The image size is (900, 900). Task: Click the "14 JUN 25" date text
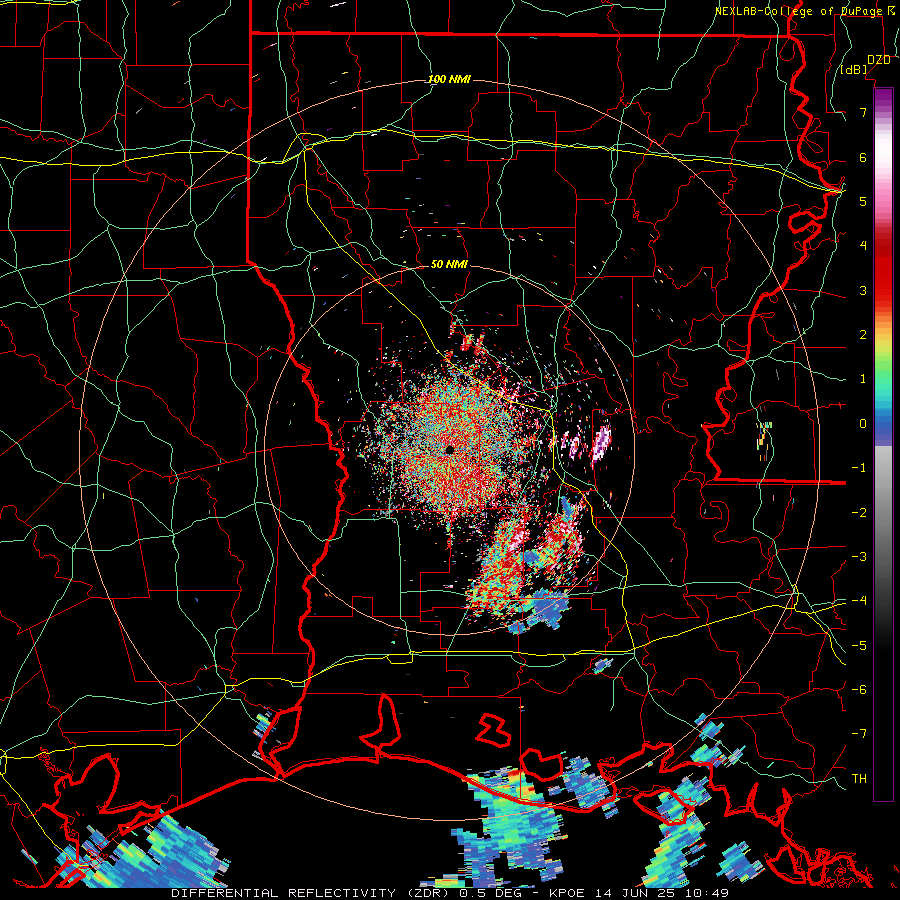coord(634,893)
